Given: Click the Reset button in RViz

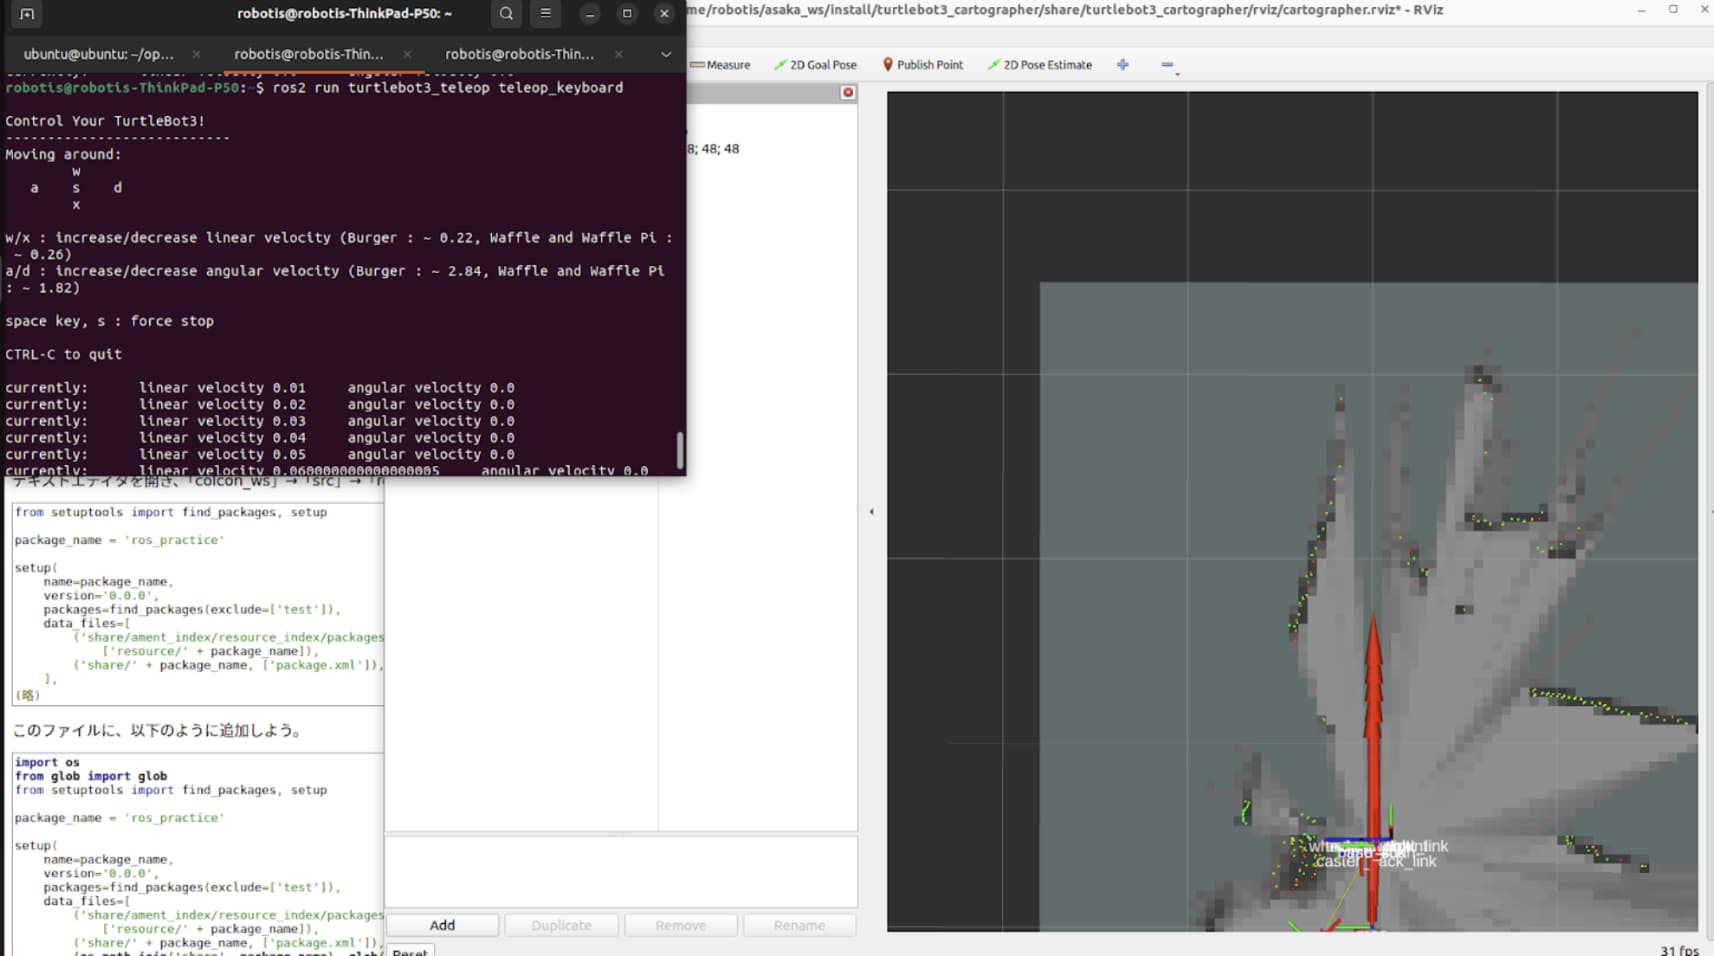Looking at the screenshot, I should [410, 951].
